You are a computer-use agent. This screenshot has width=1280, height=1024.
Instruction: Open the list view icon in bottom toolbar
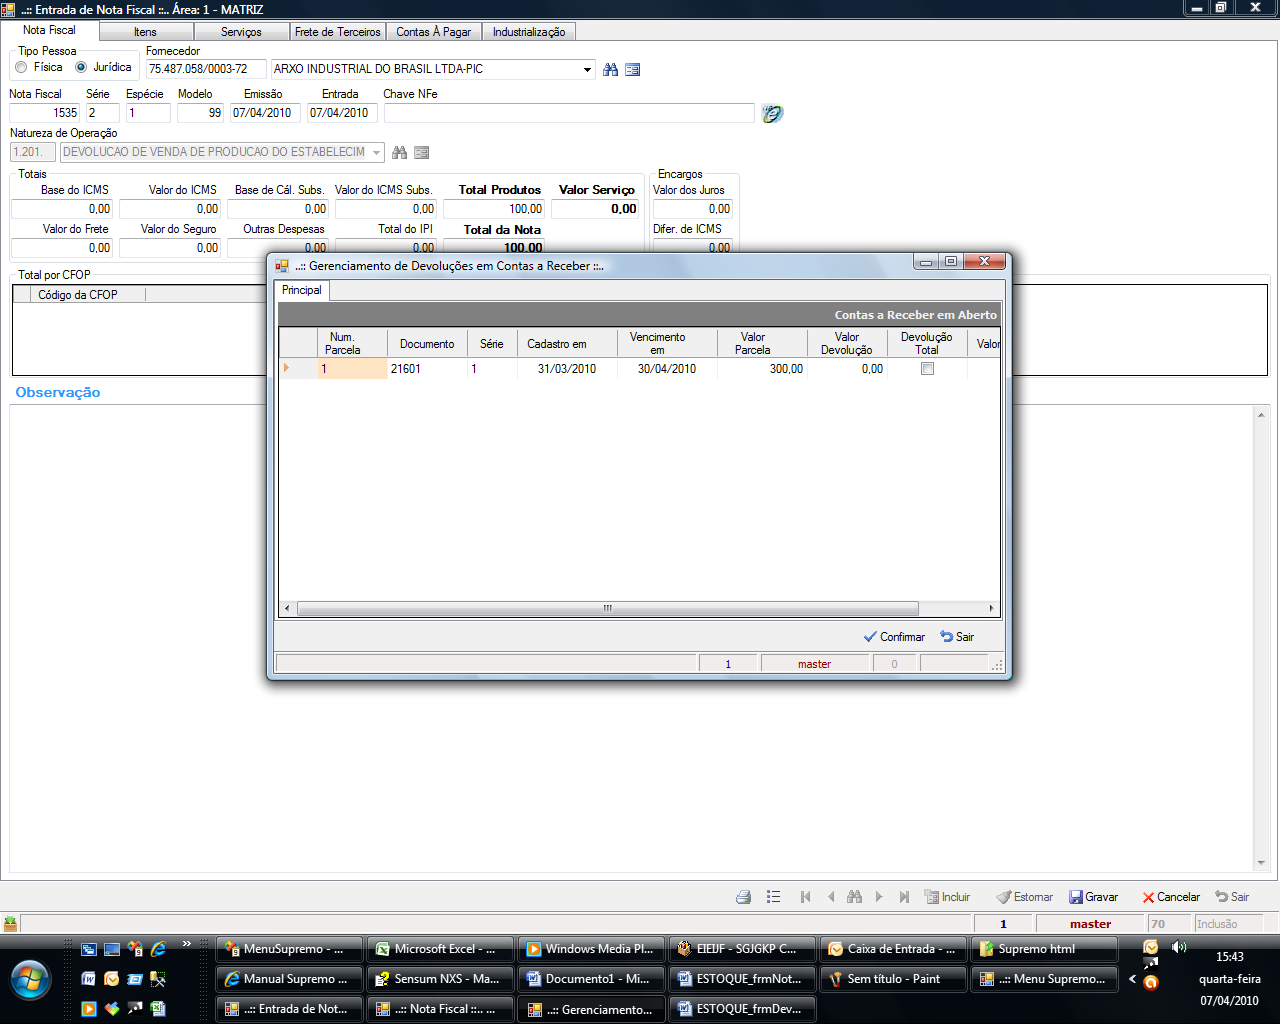(773, 897)
